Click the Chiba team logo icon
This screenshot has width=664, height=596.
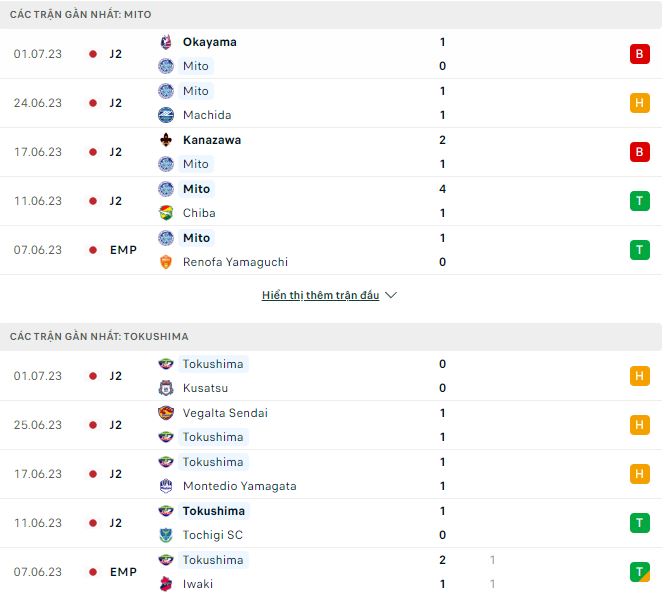[x=166, y=213]
